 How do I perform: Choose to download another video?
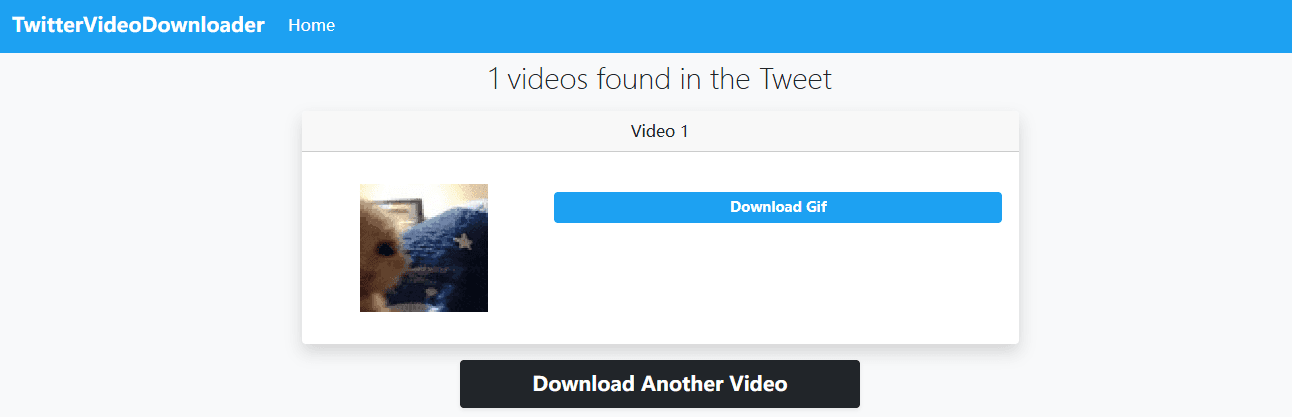tap(659, 383)
